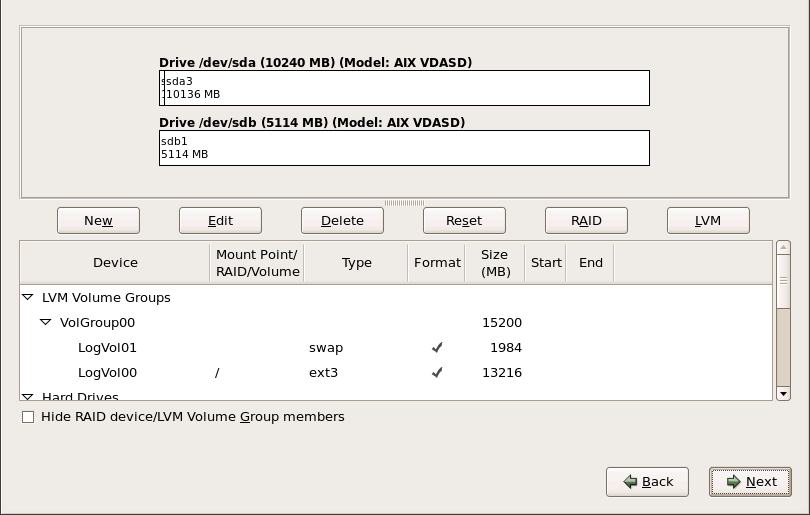The image size is (810, 515).
Task: Enable Hide RAID device/LVM Volume Group members
Action: click(28, 417)
